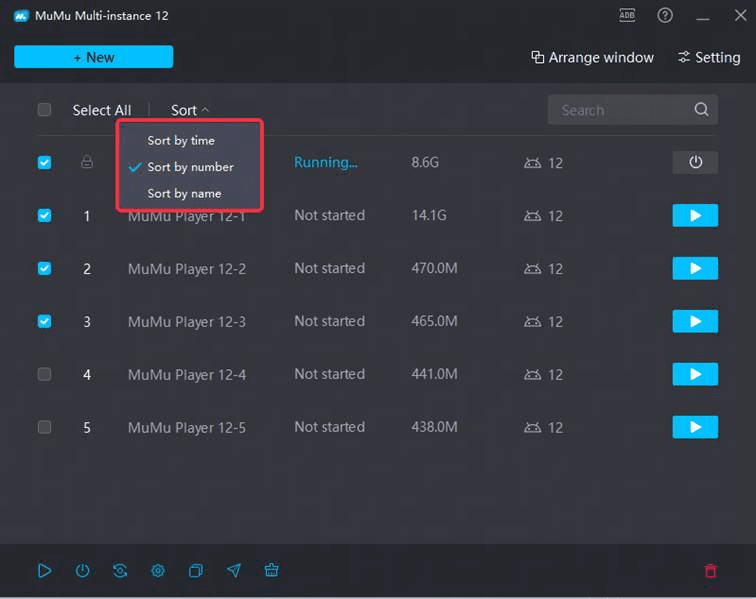Click the basket icon in bottom toolbar

271,570
